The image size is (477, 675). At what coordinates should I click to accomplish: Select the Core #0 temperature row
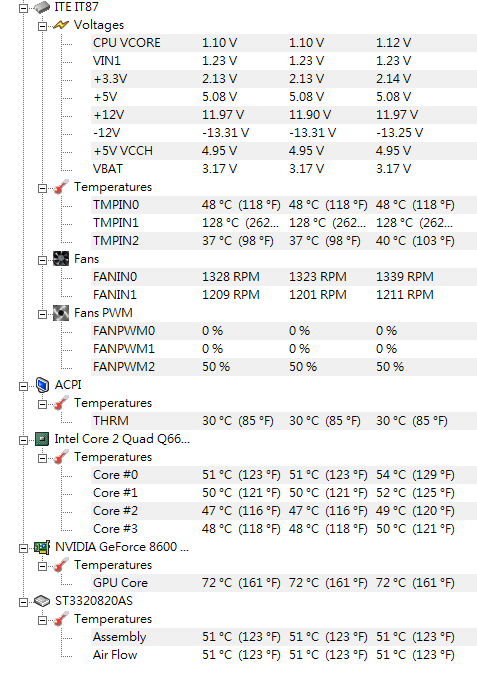(284, 475)
